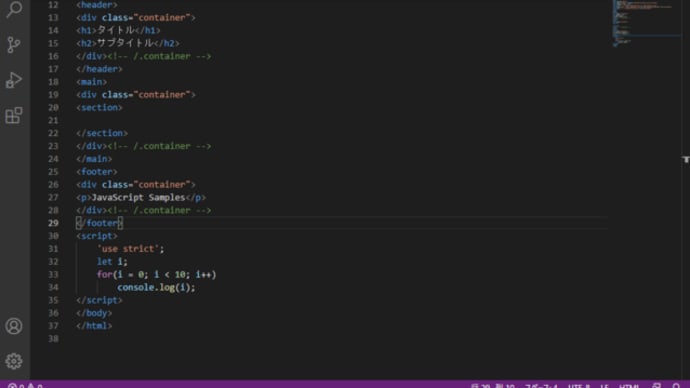The width and height of the screenshot is (690, 388).
Task: Click the container comment on line 23
Action: [159, 146]
